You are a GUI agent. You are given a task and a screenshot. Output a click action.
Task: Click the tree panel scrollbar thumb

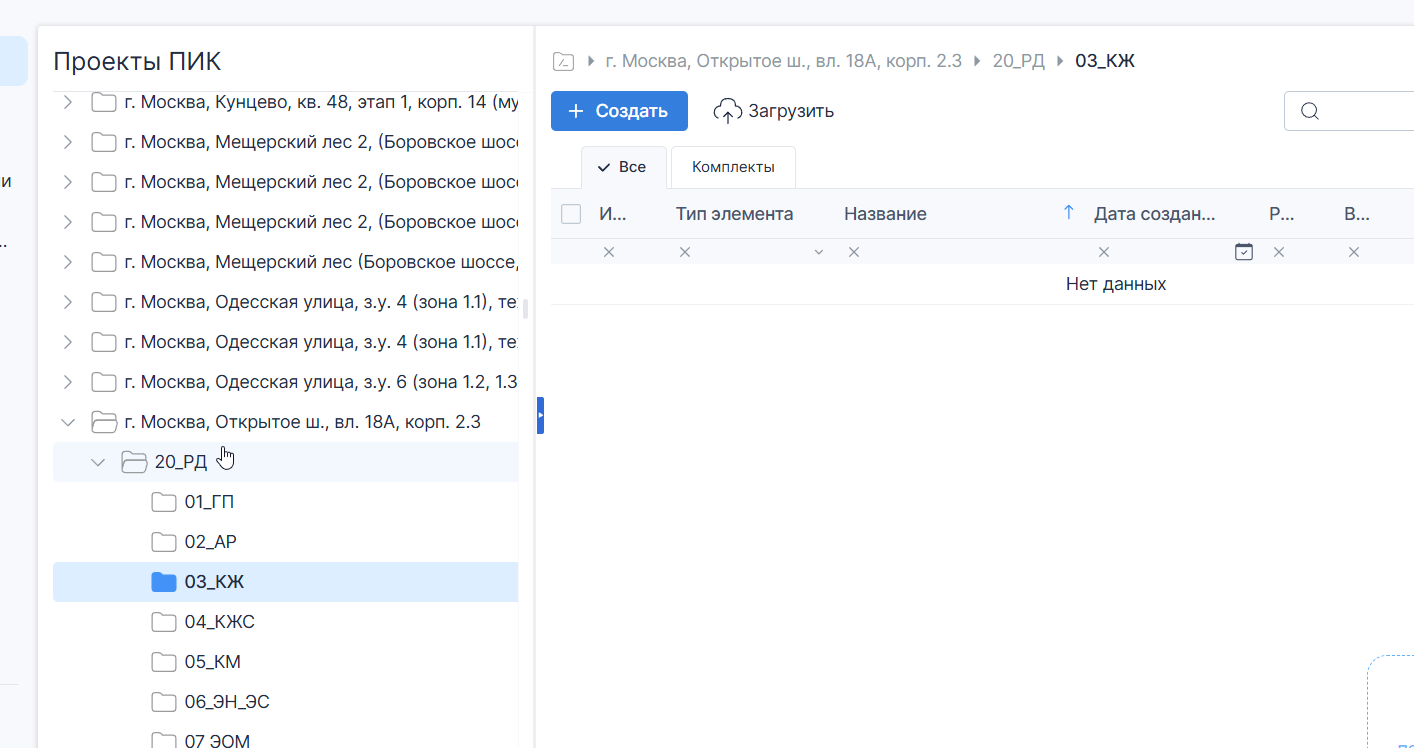pos(526,309)
